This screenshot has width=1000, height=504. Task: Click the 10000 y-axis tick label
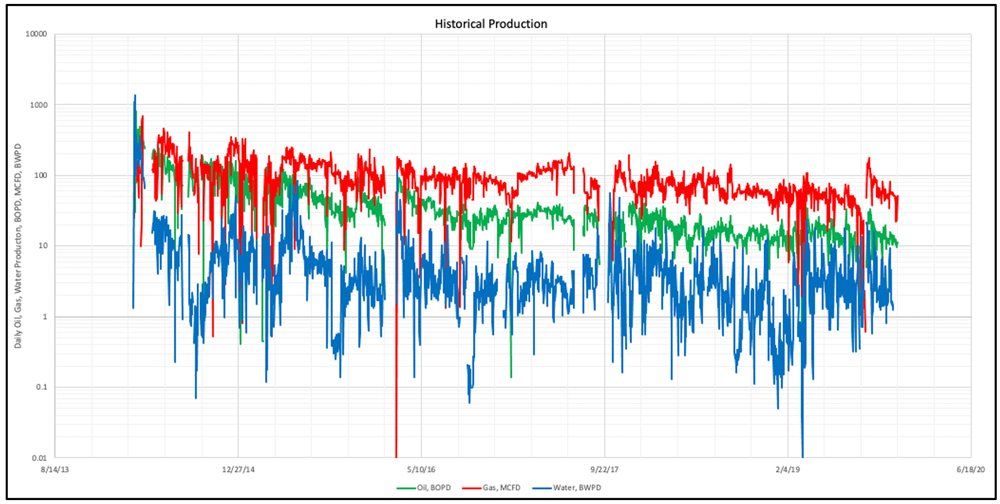click(x=38, y=35)
